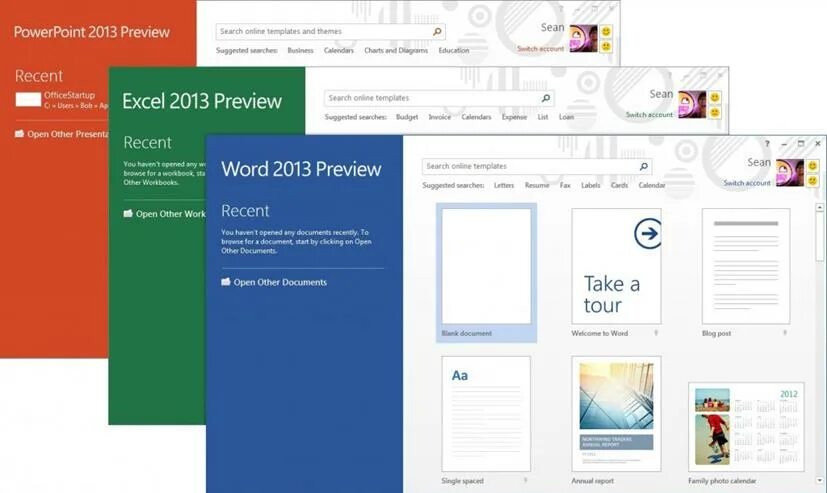This screenshot has height=493, width=827.
Task: Click folder icon beside Open Other Documents
Action: (226, 282)
